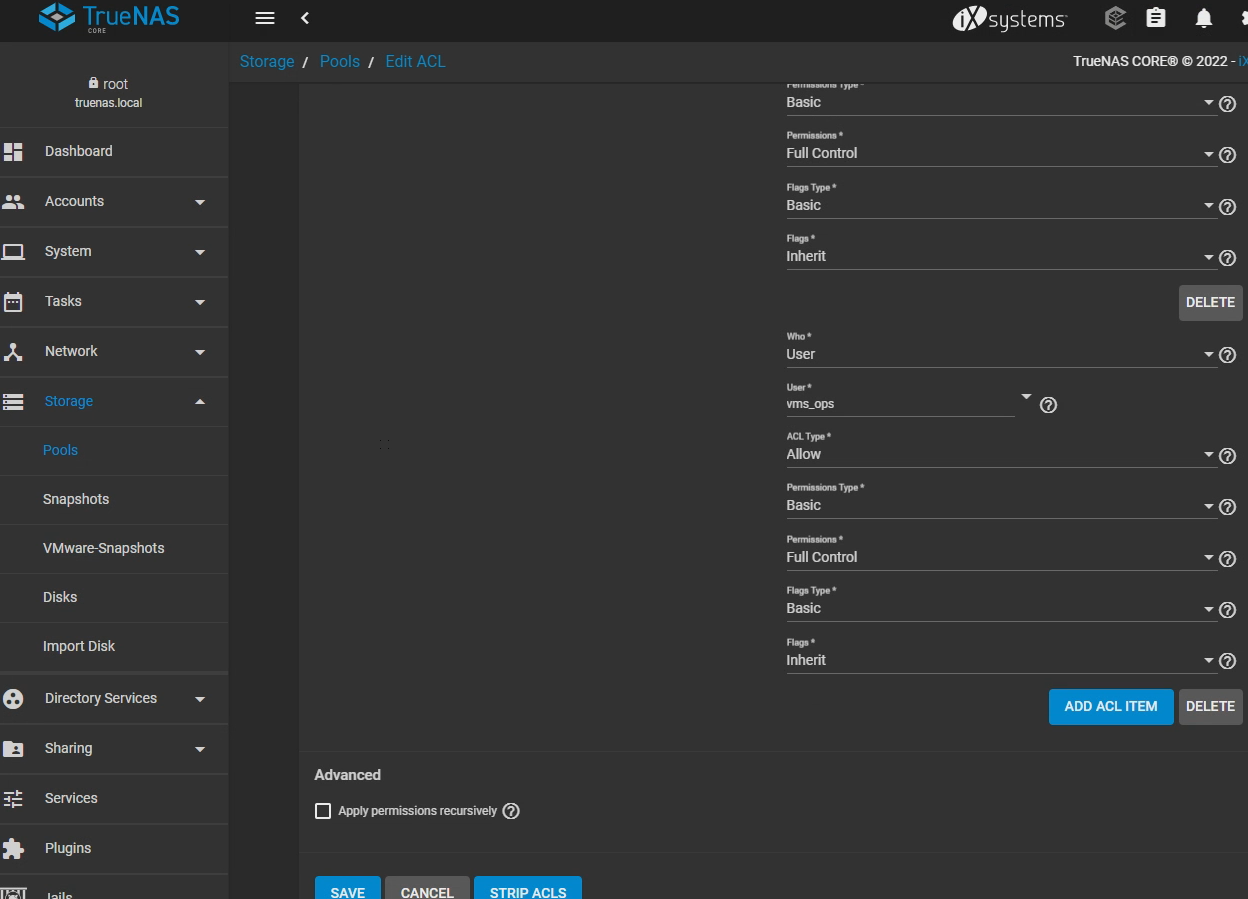Show help for Apply permissions recursively
This screenshot has width=1248, height=899.
tap(511, 811)
